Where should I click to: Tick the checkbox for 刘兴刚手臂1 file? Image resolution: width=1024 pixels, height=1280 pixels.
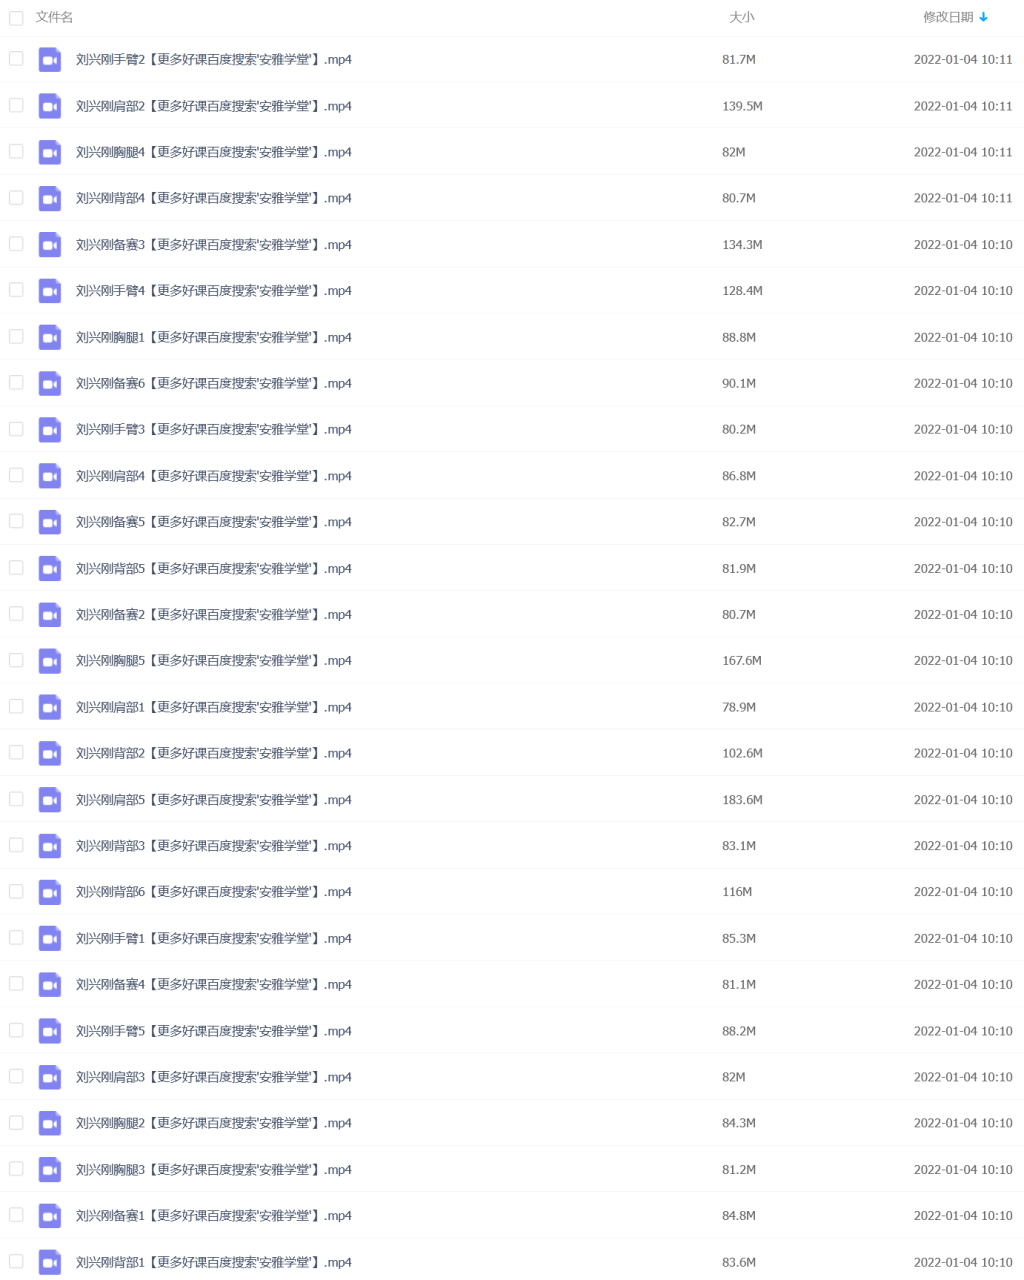point(16,938)
